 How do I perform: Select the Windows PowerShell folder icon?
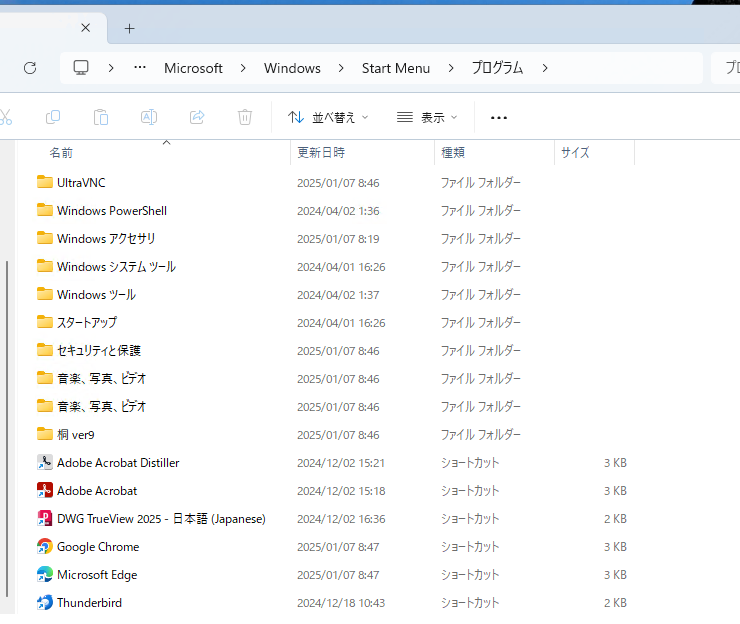(x=45, y=210)
